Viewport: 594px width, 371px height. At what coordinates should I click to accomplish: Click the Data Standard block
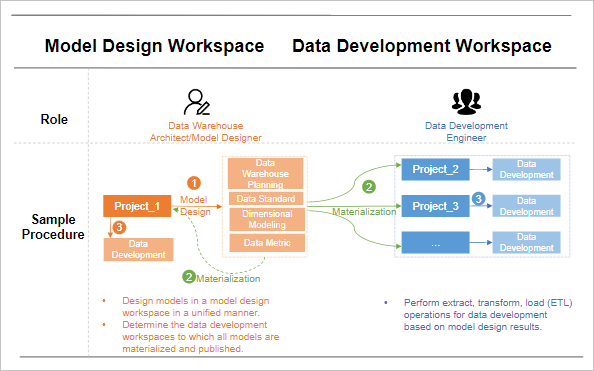click(266, 199)
